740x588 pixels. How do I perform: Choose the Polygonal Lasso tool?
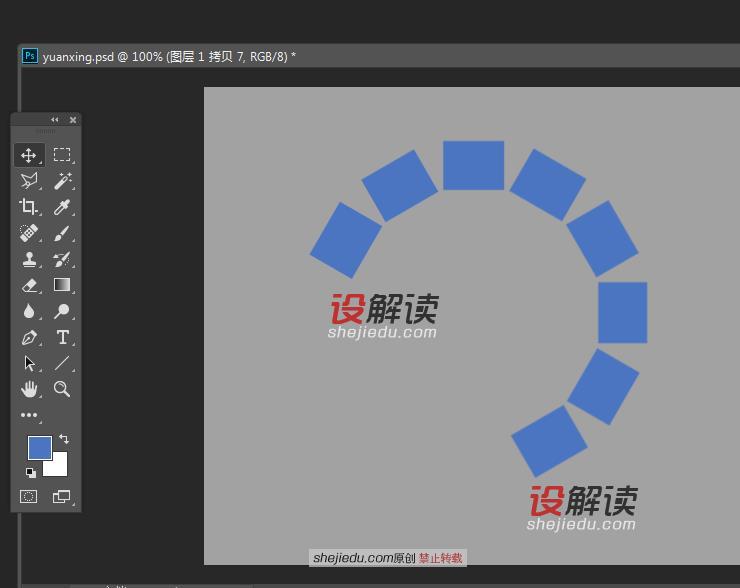pyautogui.click(x=29, y=181)
